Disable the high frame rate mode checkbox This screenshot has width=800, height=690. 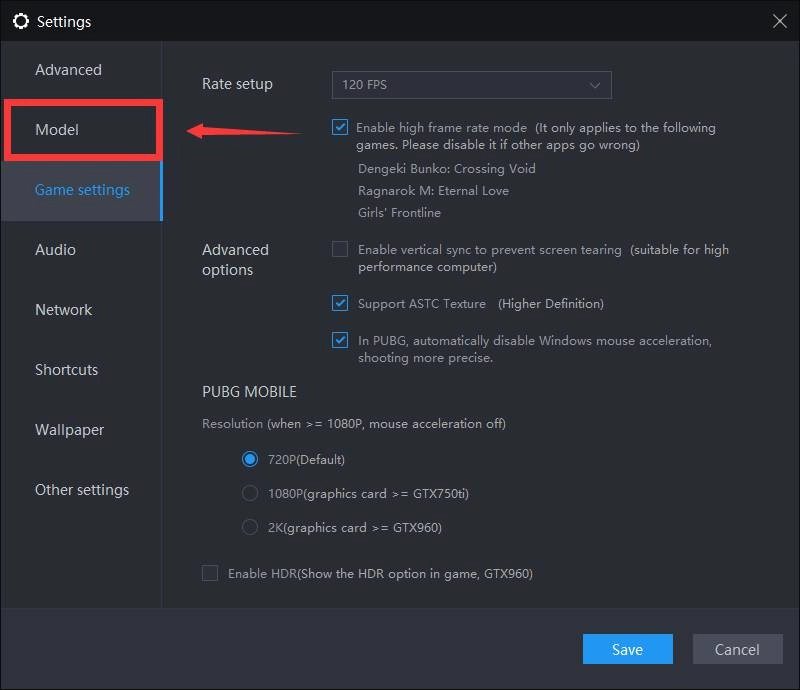(341, 128)
